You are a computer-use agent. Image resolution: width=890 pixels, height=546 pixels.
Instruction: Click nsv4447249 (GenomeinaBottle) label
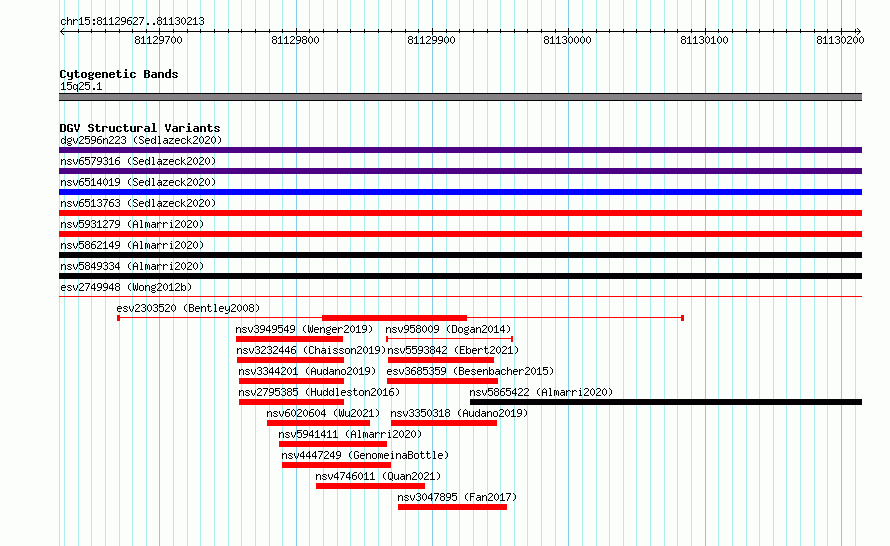click(365, 455)
